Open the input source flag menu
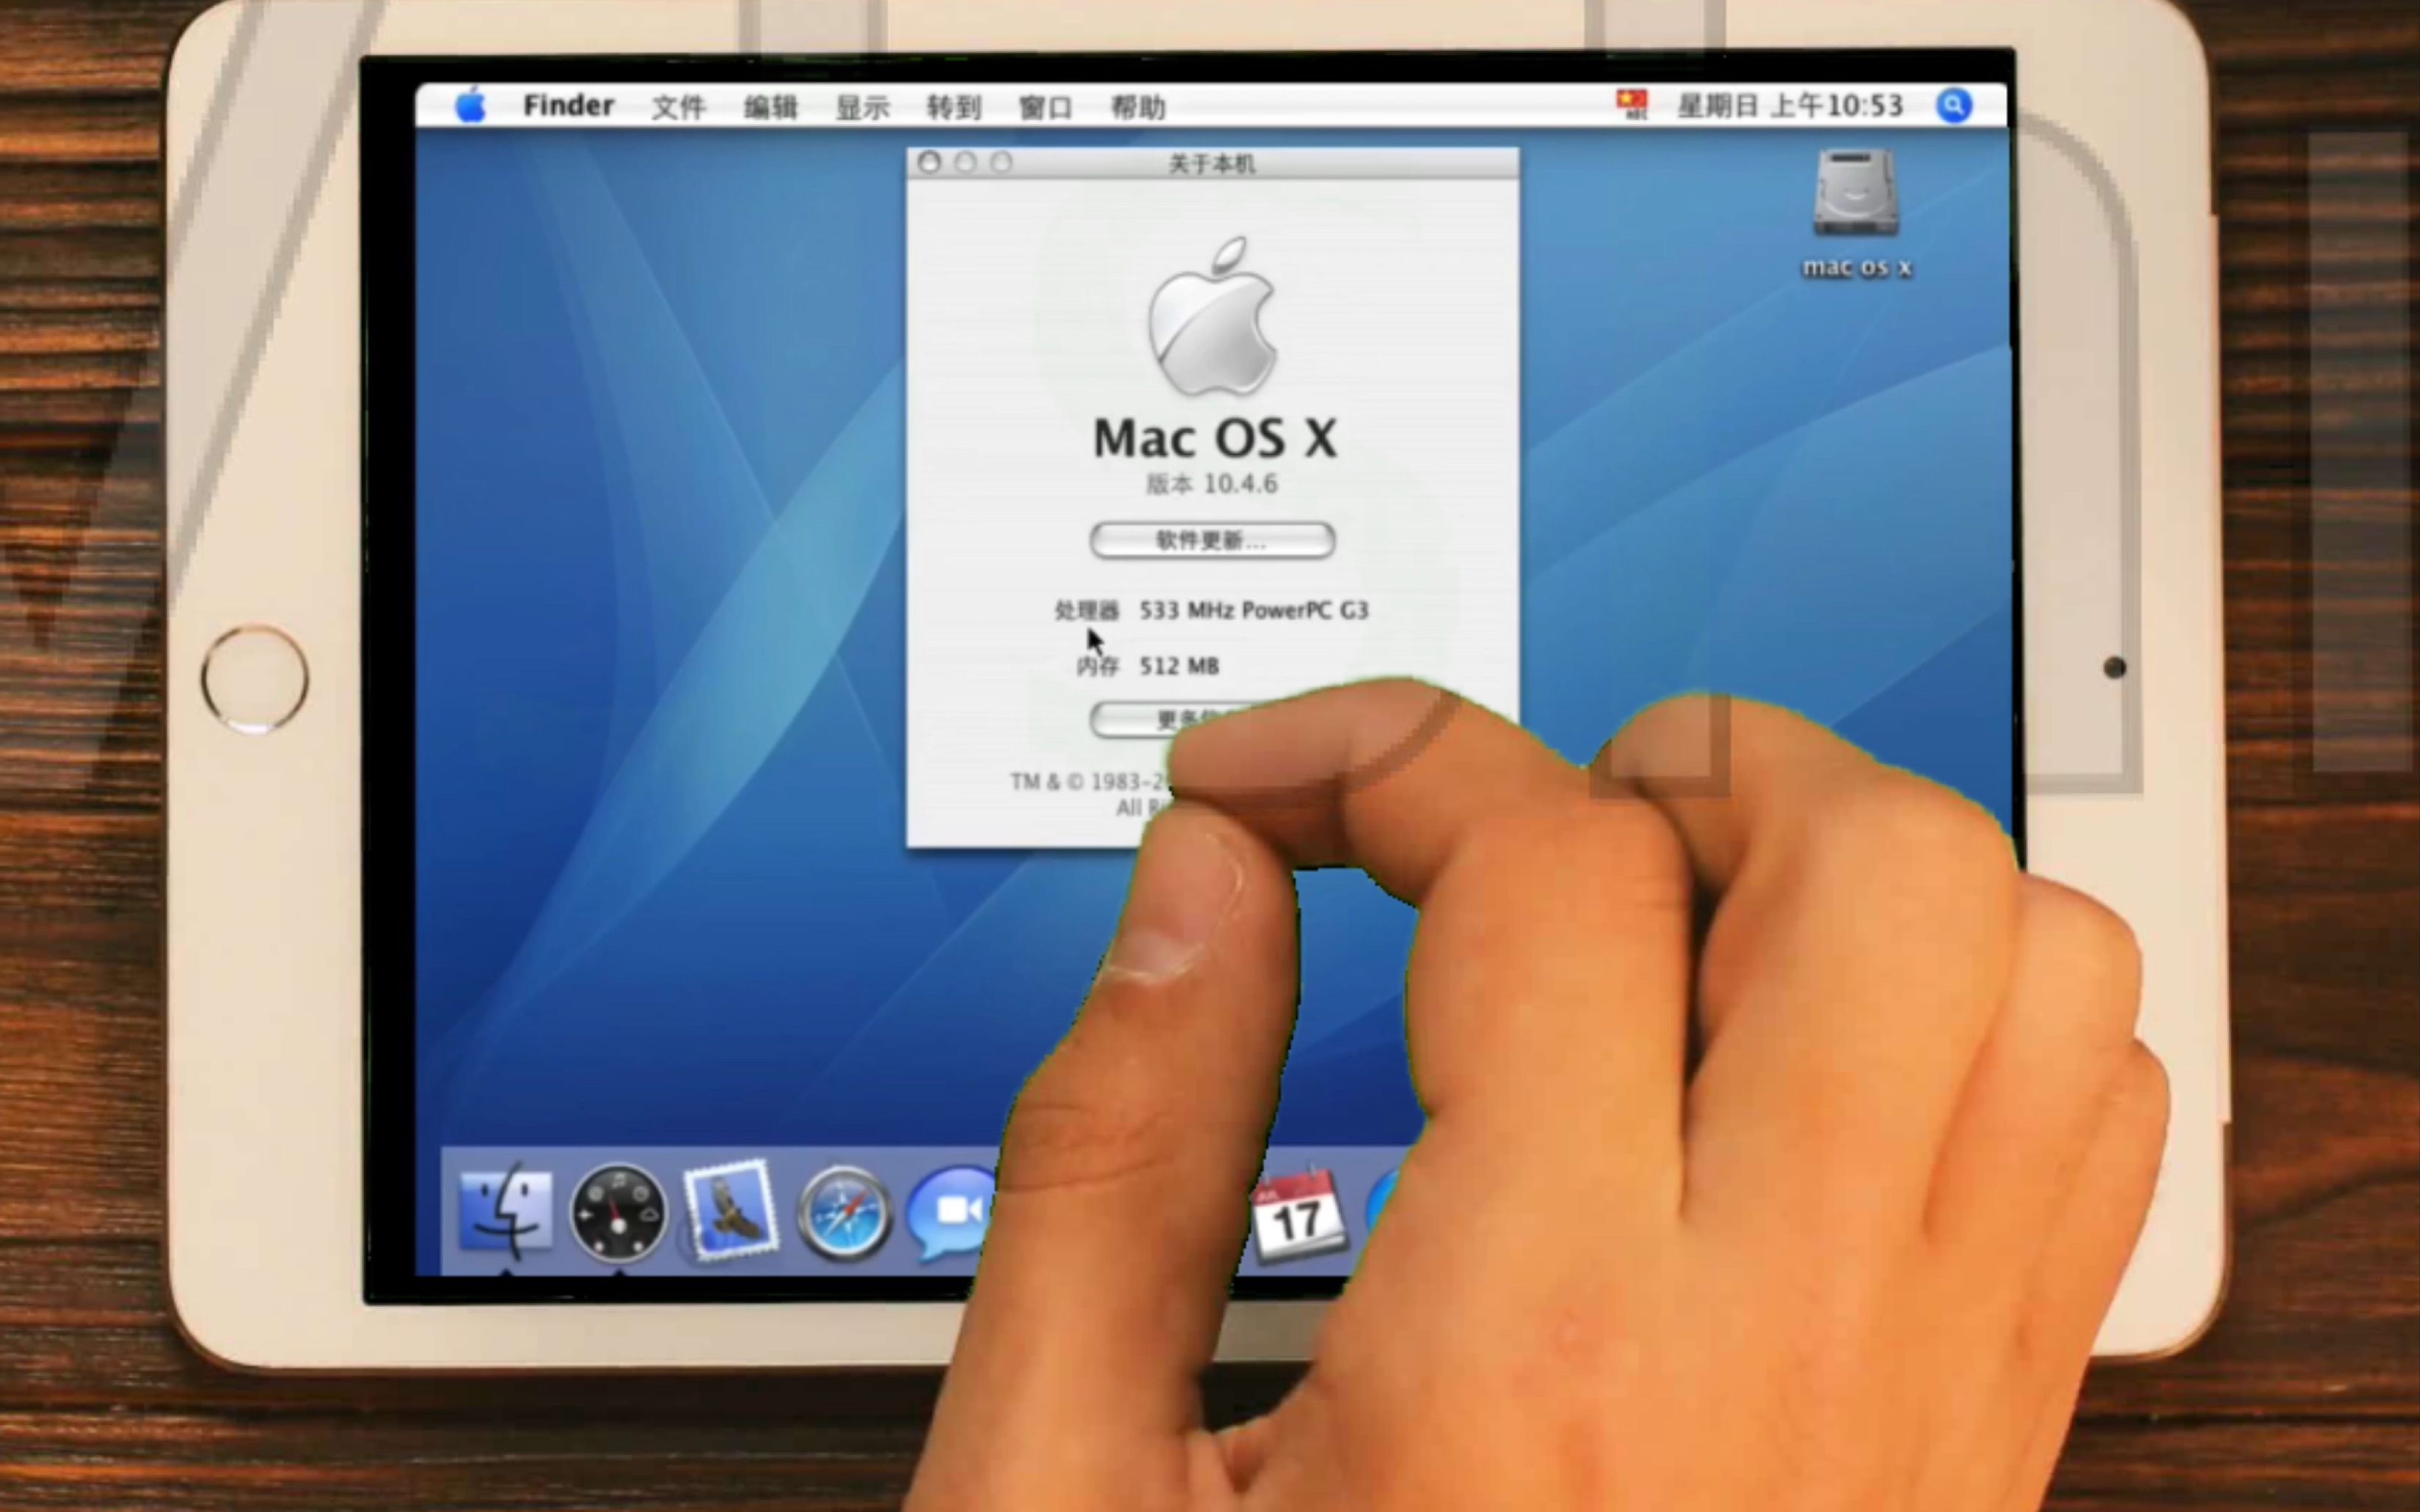 pyautogui.click(x=1632, y=105)
